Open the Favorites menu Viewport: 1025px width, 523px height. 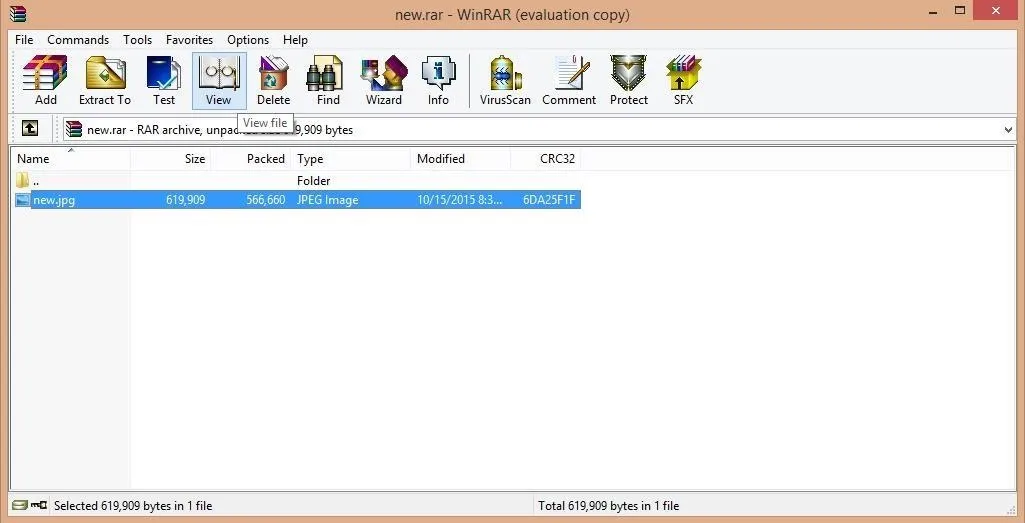[x=190, y=40]
